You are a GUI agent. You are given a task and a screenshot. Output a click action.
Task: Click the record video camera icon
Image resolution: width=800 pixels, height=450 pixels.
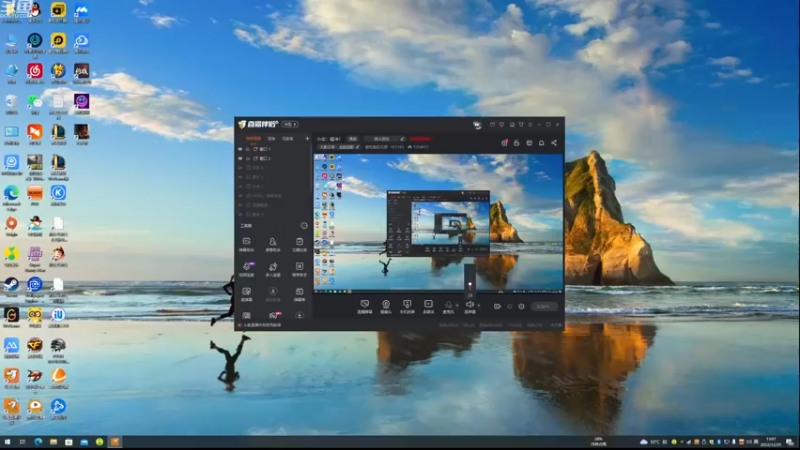(x=497, y=307)
